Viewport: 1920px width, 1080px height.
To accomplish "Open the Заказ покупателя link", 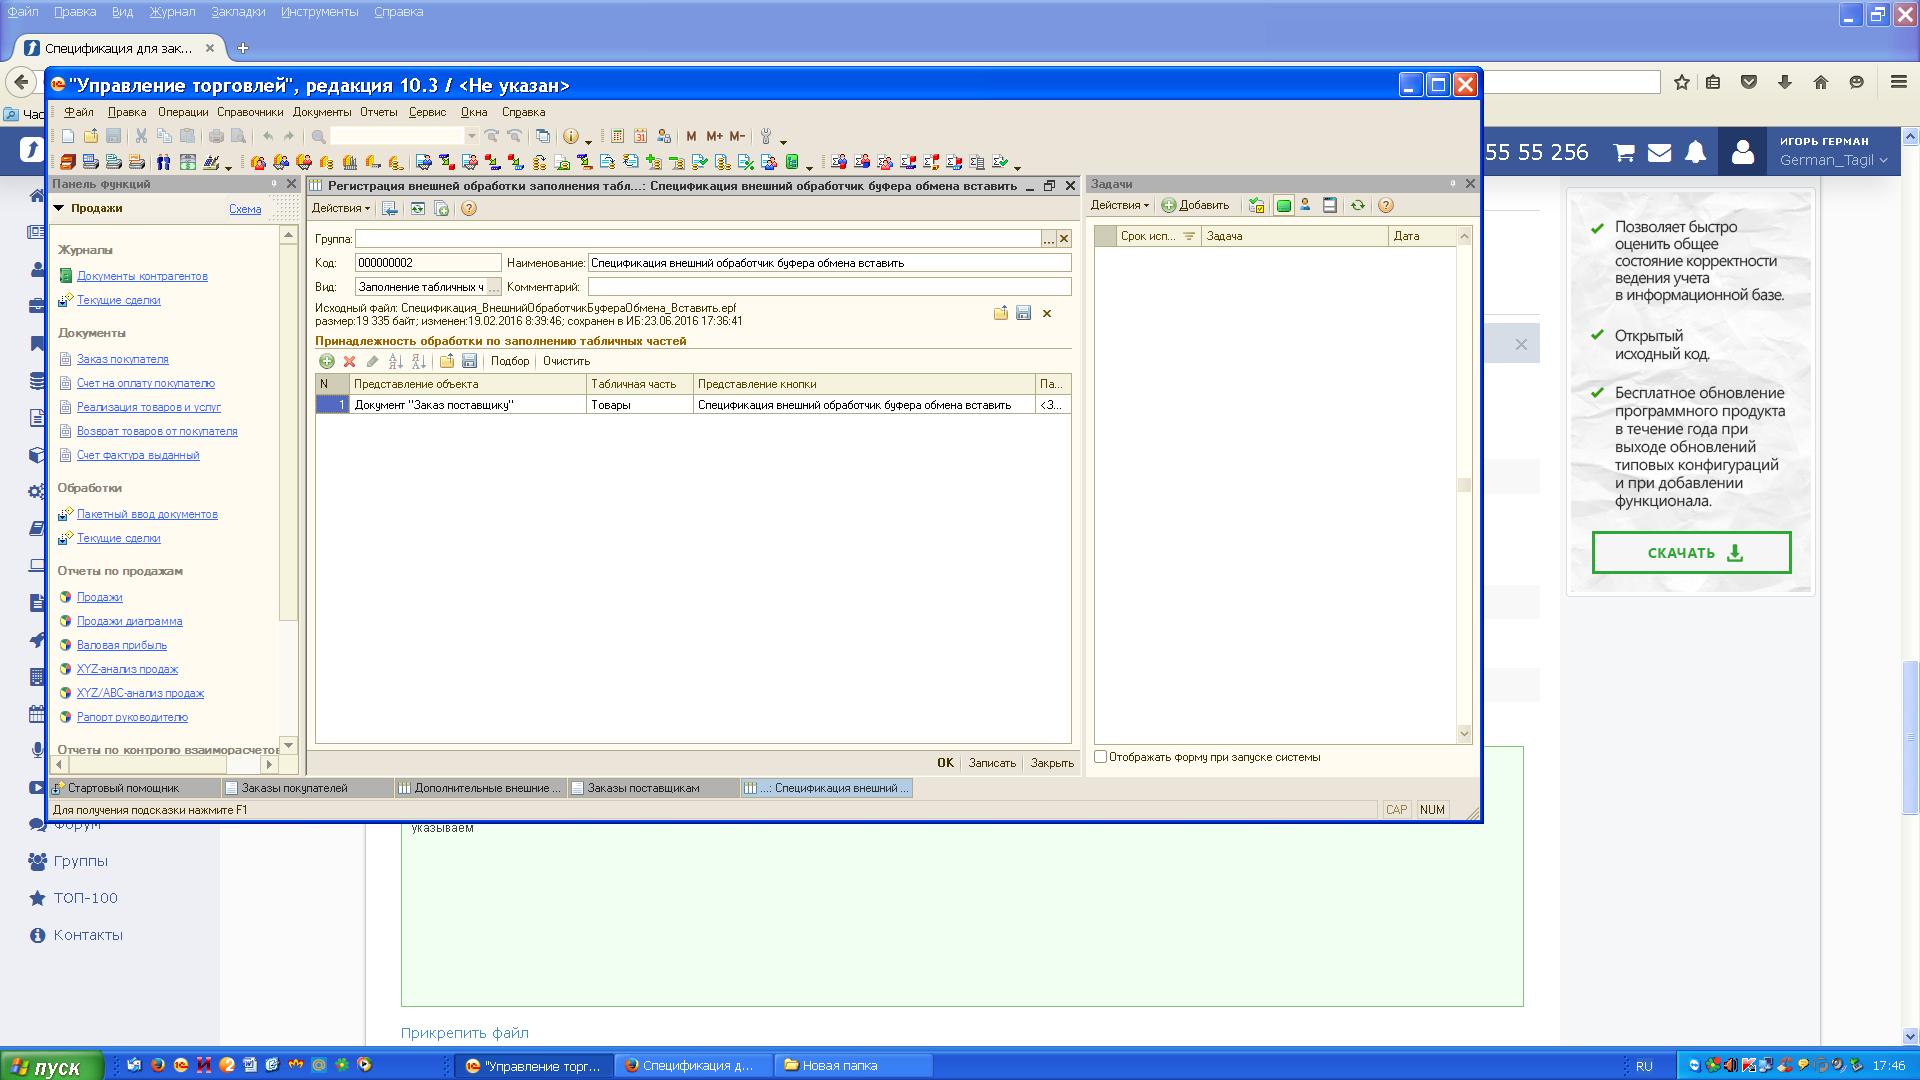I will pos(122,359).
